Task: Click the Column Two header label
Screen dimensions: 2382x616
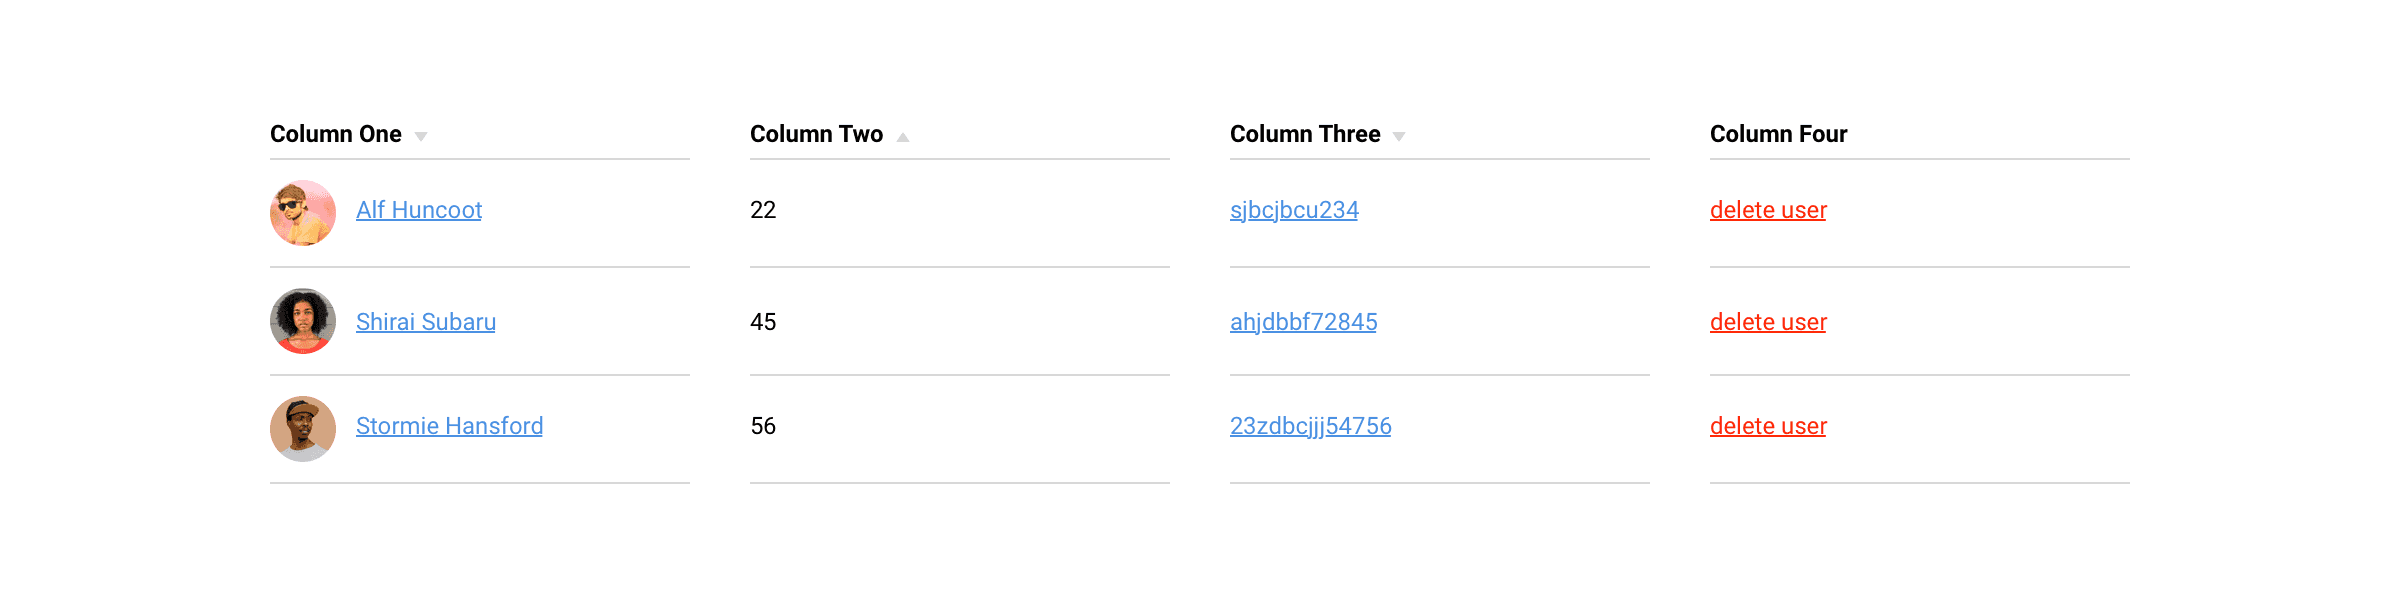Action: coord(816,134)
